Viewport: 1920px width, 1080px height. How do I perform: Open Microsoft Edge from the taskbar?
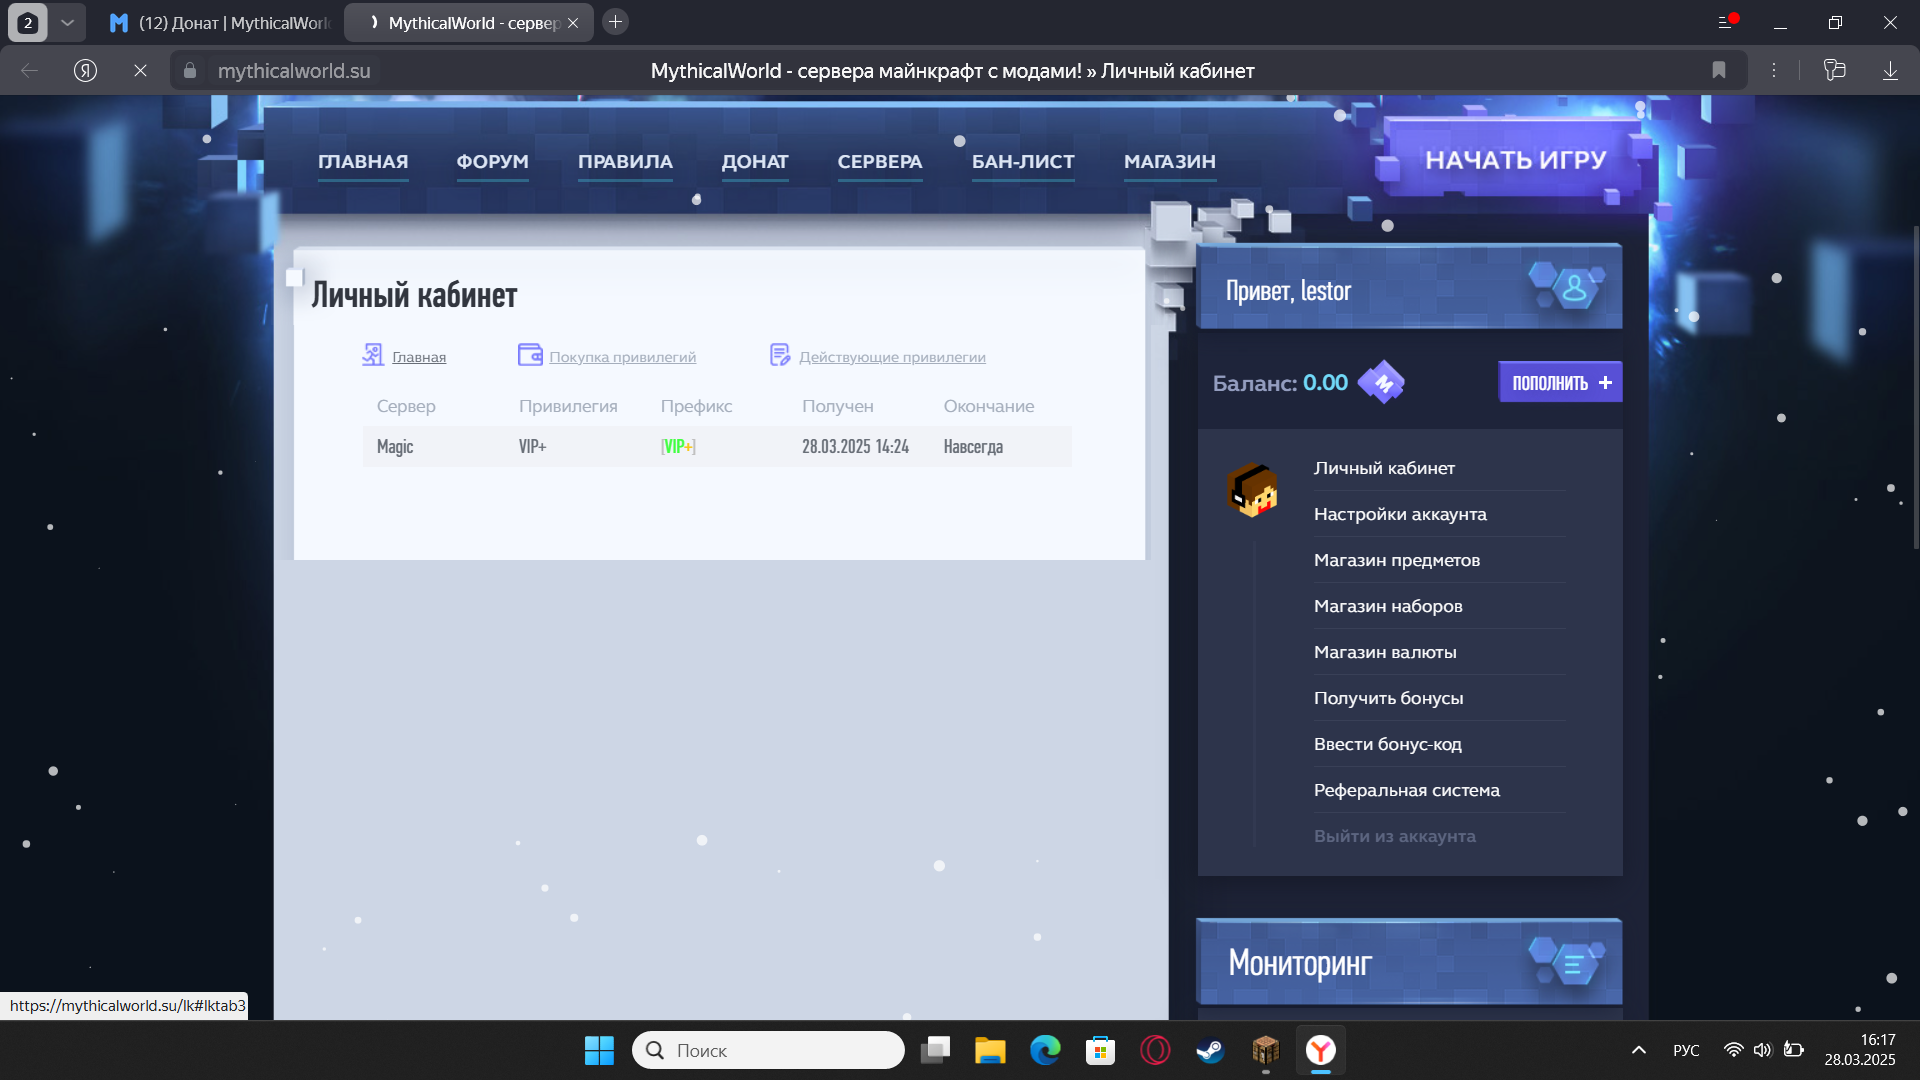pos(1045,1050)
